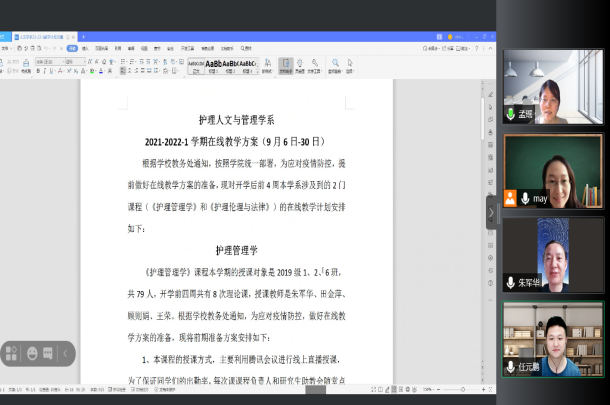Collapse the floating meeting toolbar chevron
The image size is (610, 405).
(x=67, y=353)
